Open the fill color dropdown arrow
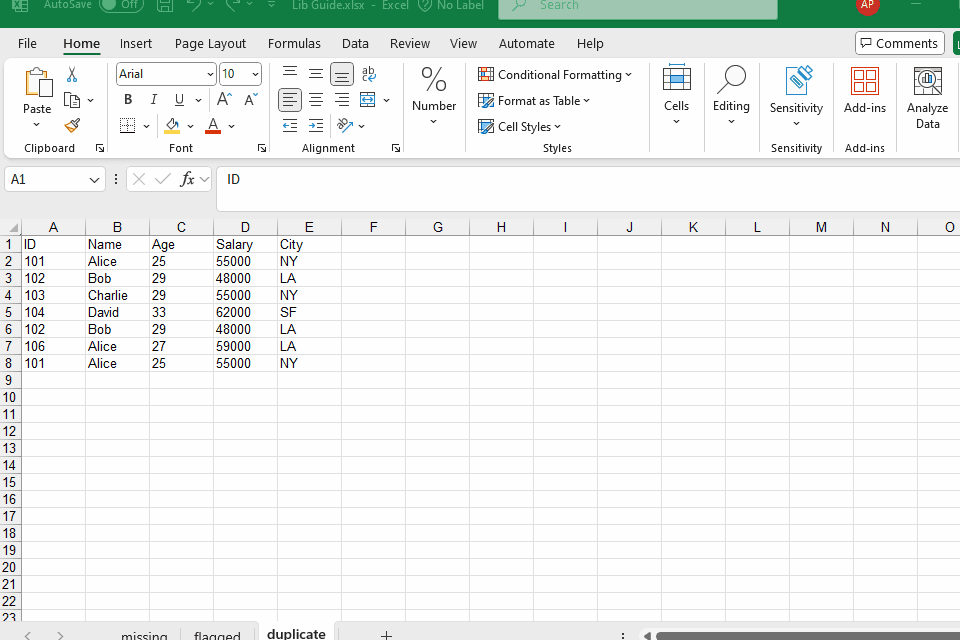 tap(190, 126)
